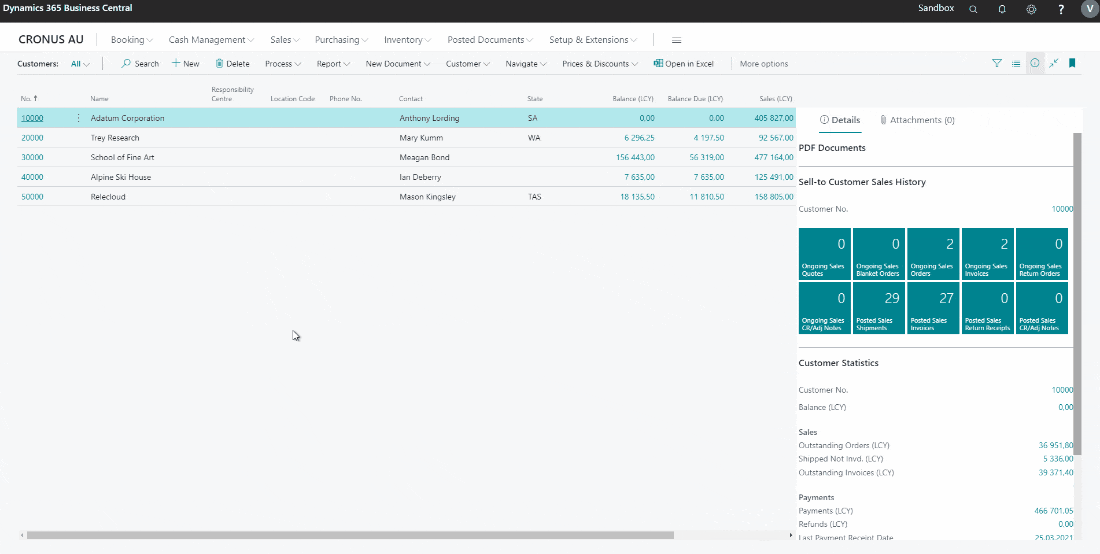Viewport: 1100px width, 554px height.
Task: Toggle the FactBox information pane icon
Action: (1034, 63)
